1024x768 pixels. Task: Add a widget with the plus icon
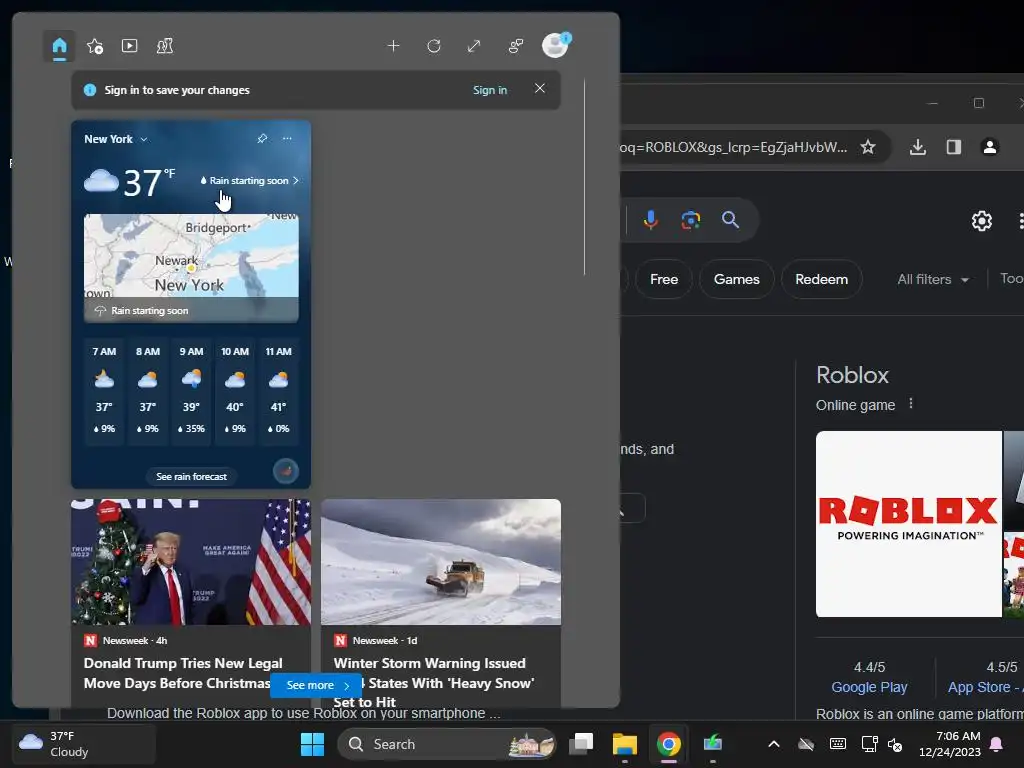coord(393,46)
